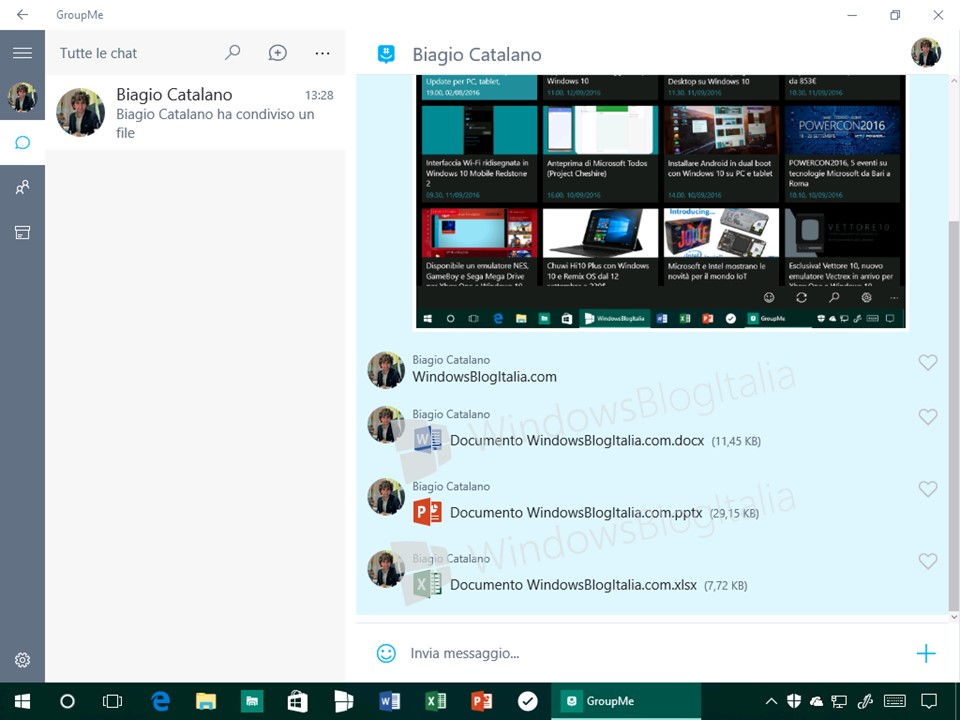960x720 pixels.
Task: Open conversation avatar at top right corner
Action: (926, 53)
